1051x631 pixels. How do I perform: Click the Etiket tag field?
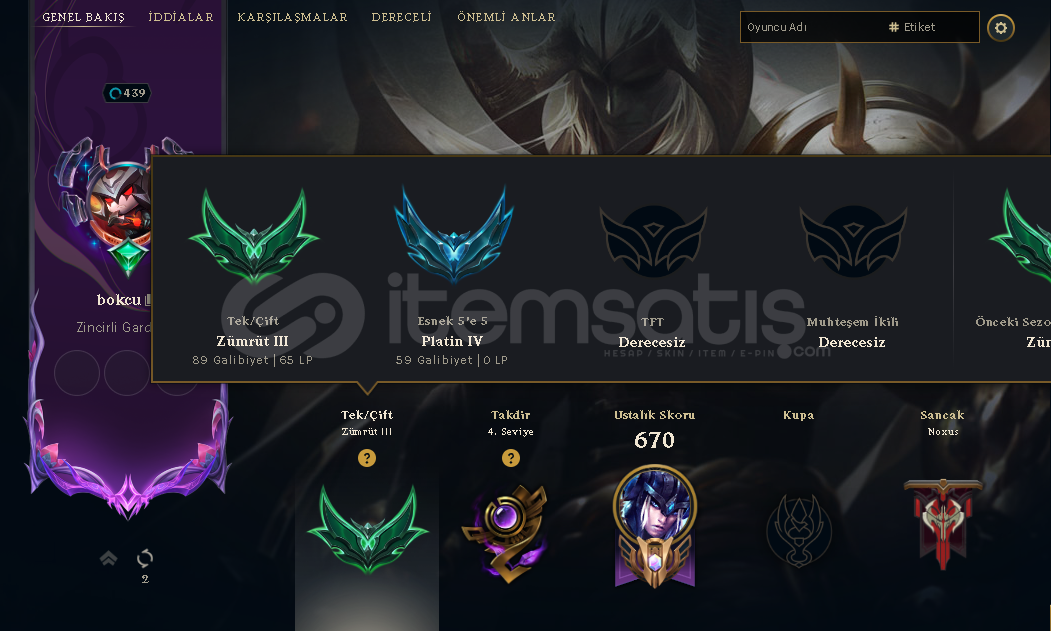932,27
